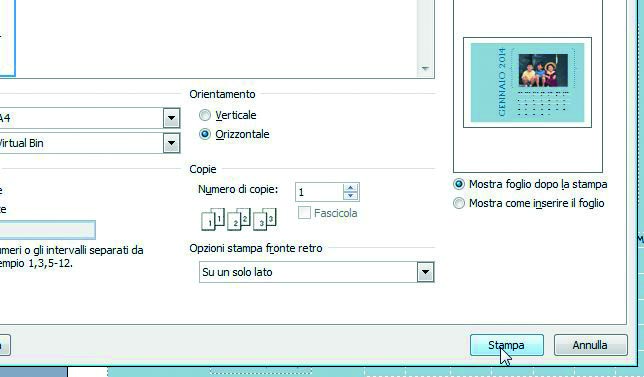Open the A4 paper size dropdown
The image size is (644, 377).
click(171, 118)
